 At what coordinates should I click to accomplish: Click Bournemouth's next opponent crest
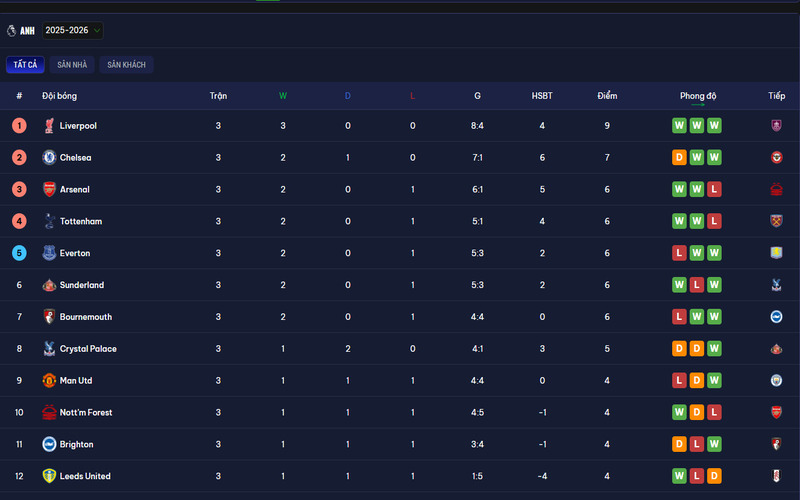coord(776,317)
